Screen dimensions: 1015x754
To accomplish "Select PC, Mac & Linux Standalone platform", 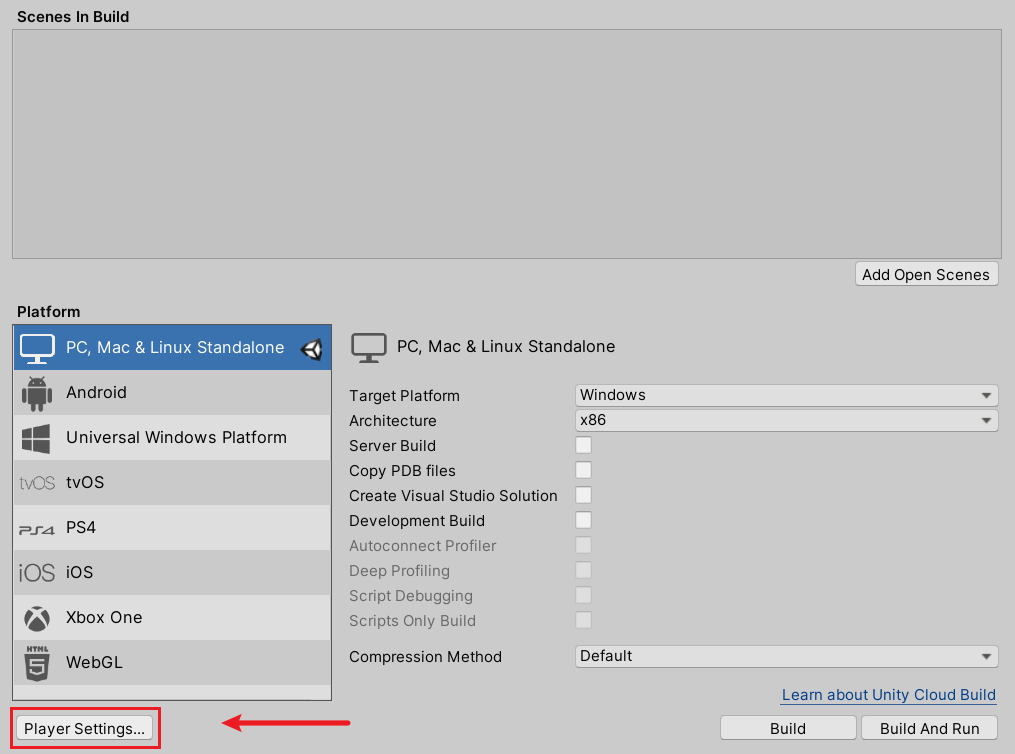I will pos(172,348).
